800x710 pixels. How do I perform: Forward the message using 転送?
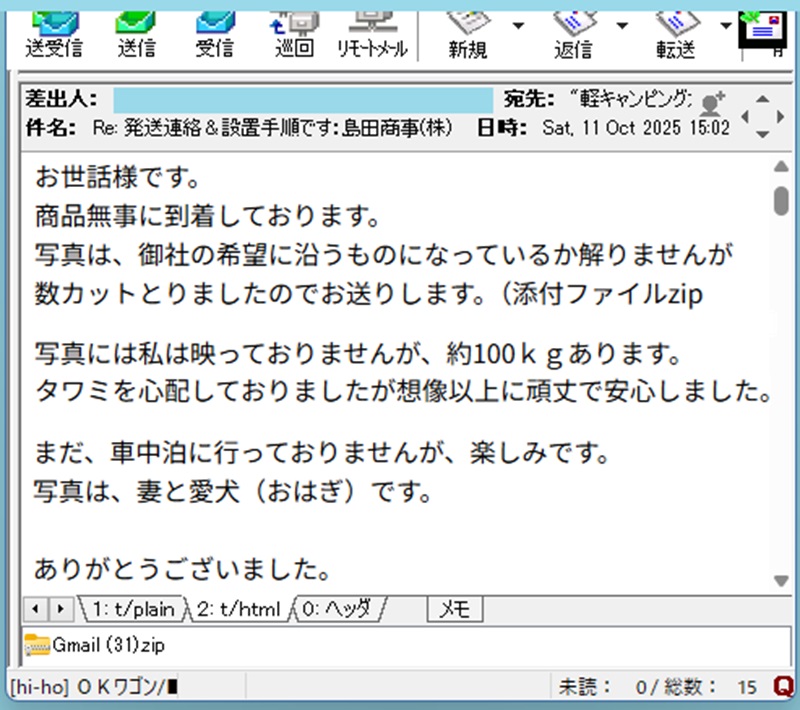[x=676, y=30]
